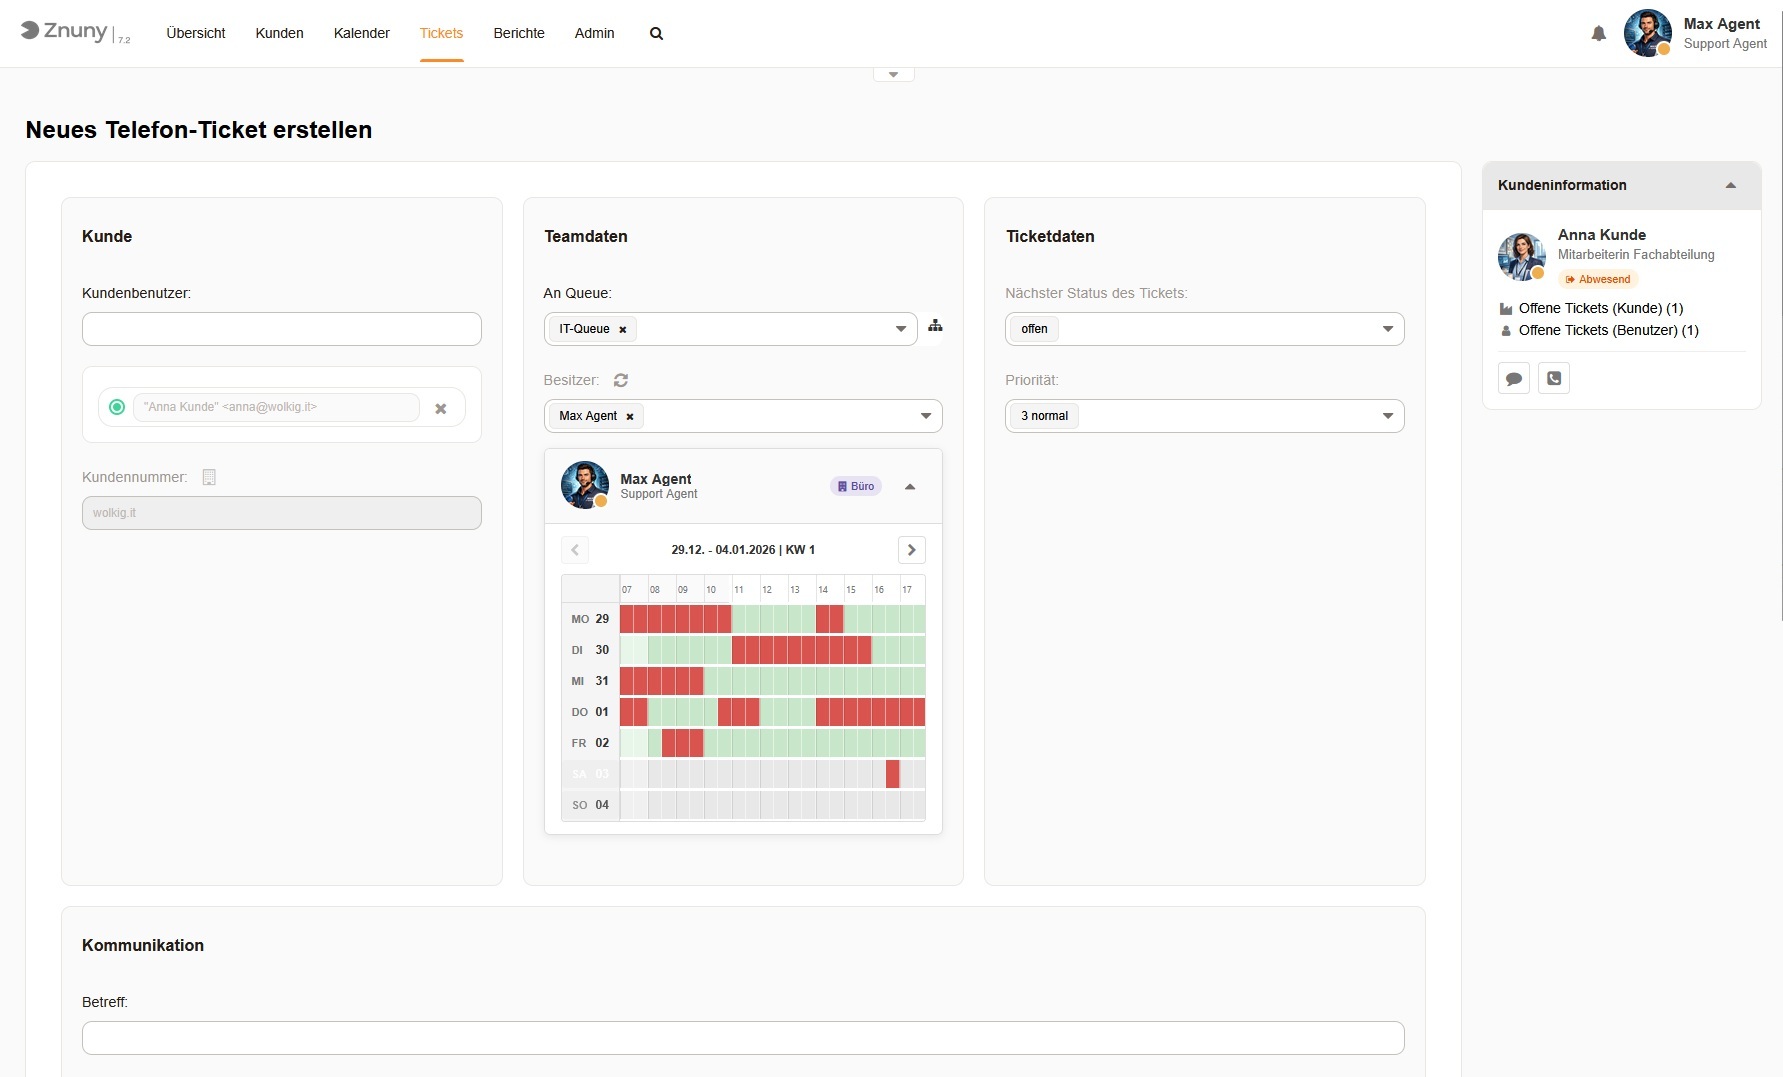Click the queue tree selection icon
The width and height of the screenshot is (1783, 1077).
pos(935,326)
